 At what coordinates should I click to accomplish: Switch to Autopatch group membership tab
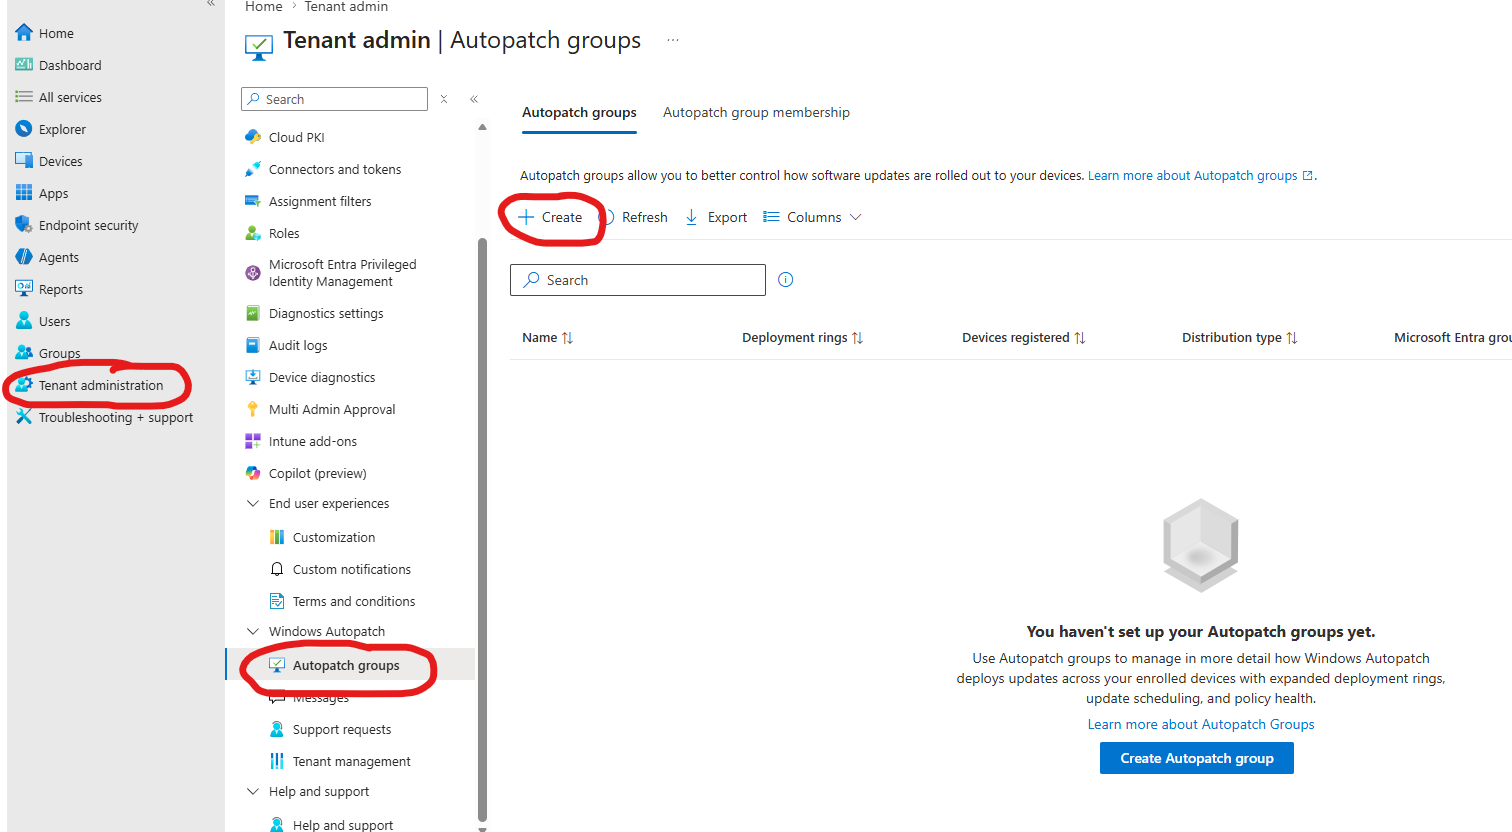point(756,113)
